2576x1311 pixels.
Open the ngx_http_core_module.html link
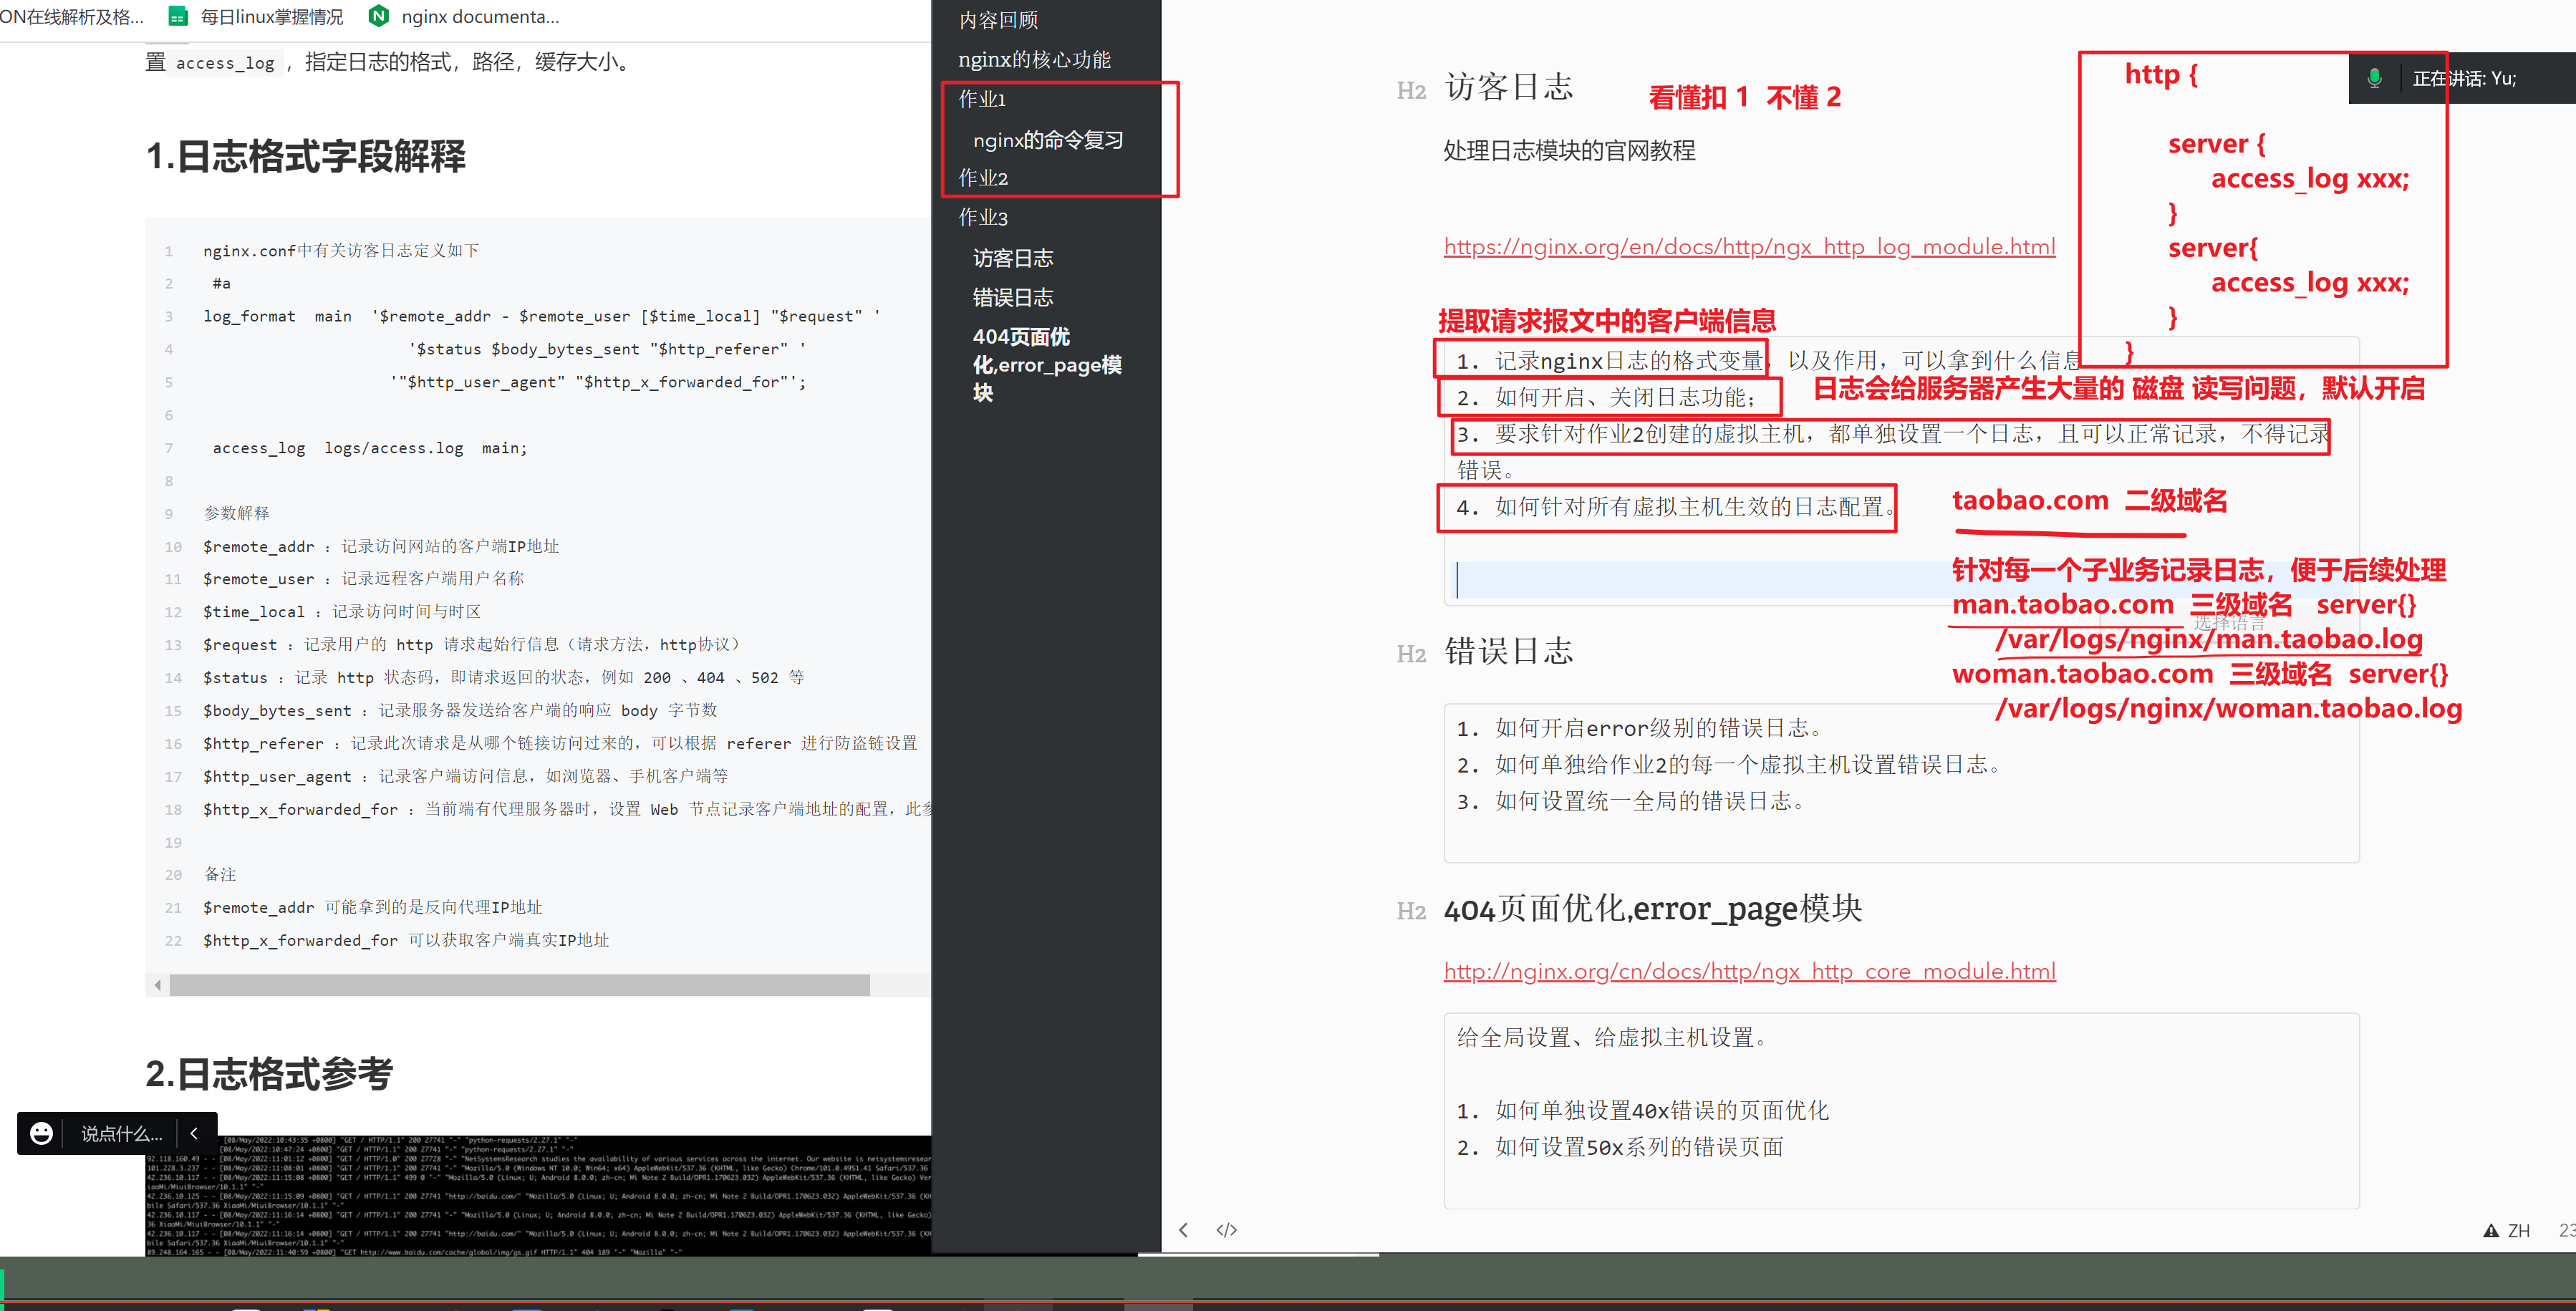click(x=1749, y=971)
